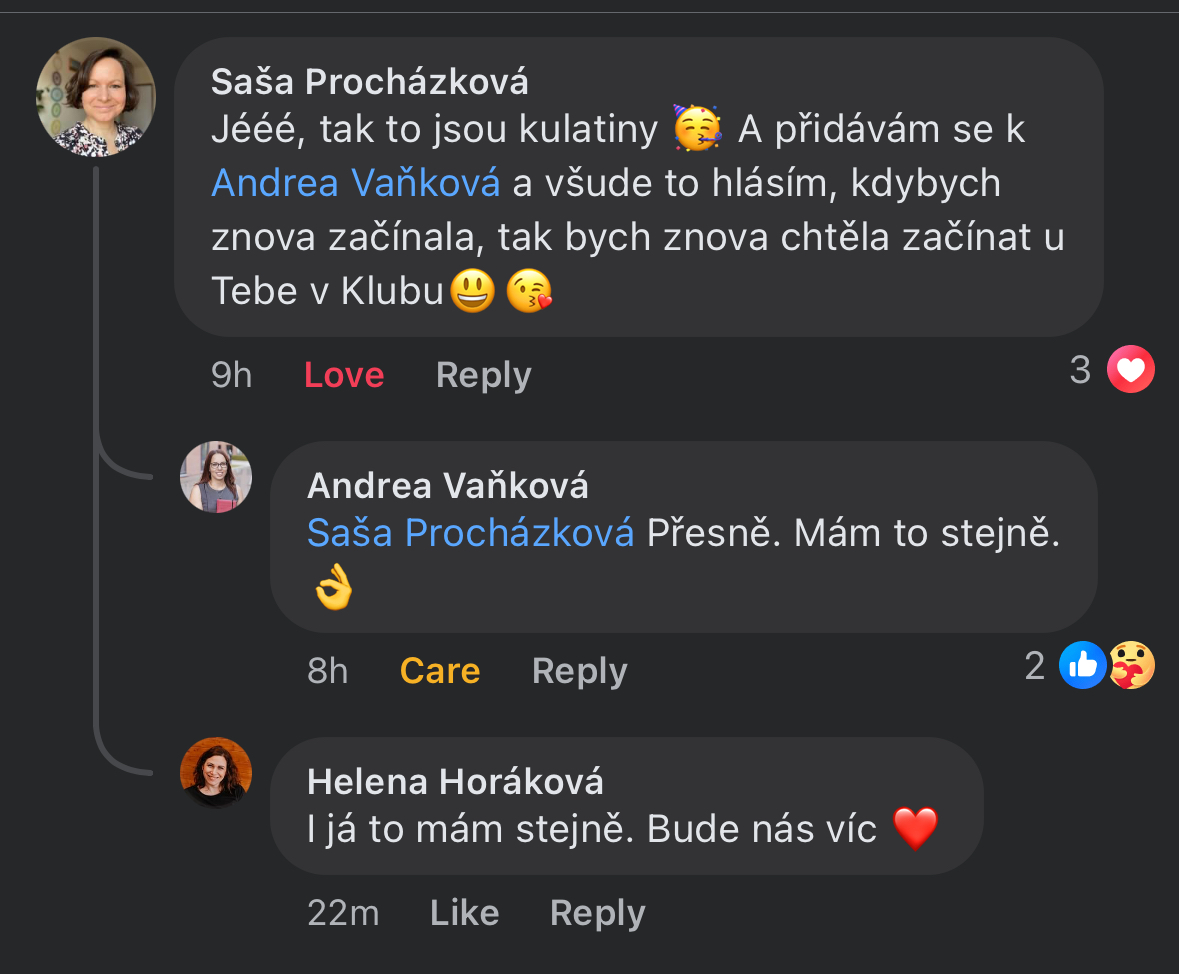Image resolution: width=1179 pixels, height=974 pixels.
Task: Reply to Andrea Vaňková's comment
Action: [580, 671]
